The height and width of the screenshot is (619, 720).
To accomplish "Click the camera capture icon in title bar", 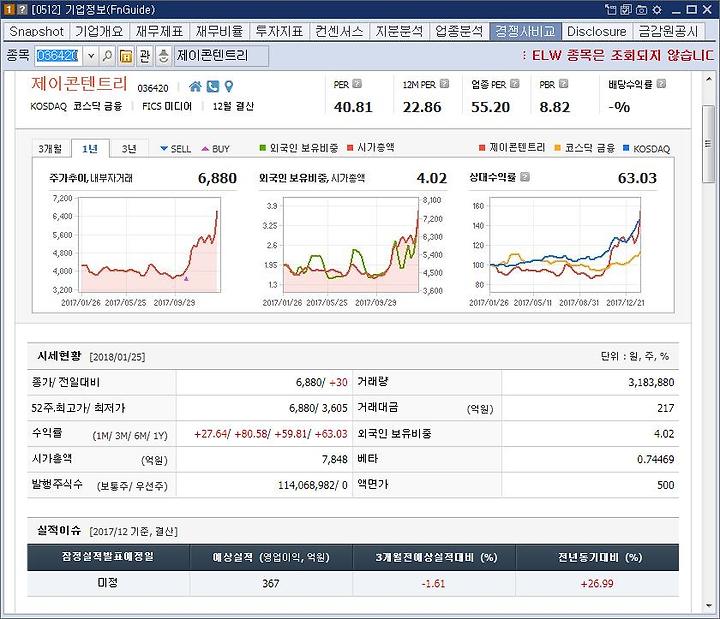I will (x=641, y=9).
